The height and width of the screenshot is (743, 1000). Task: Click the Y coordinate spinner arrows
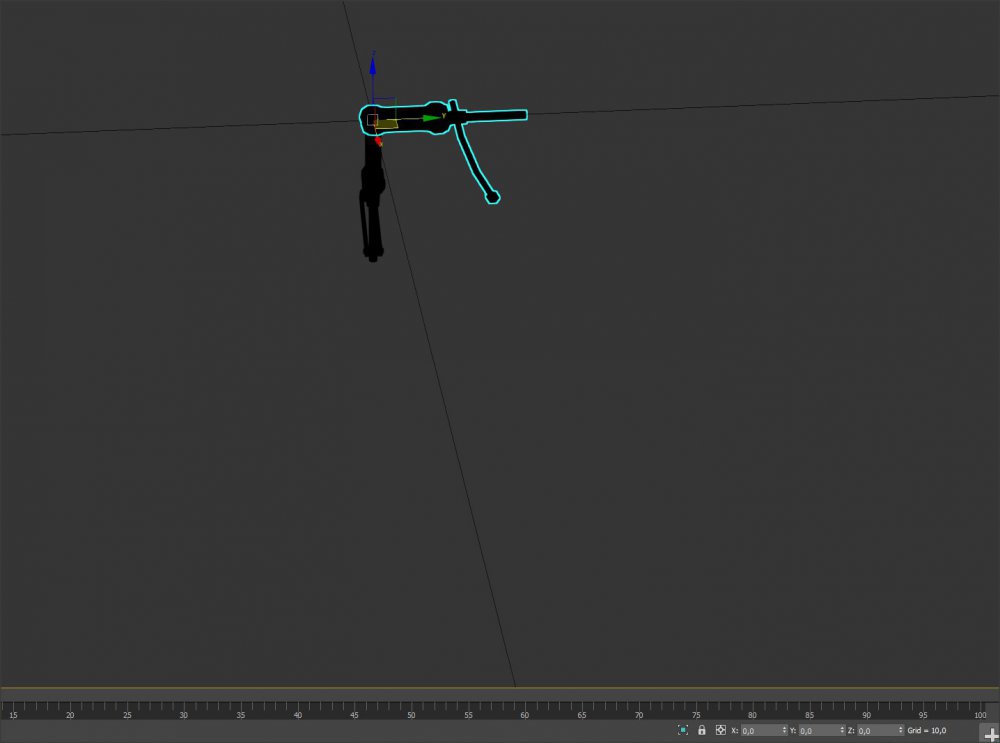click(842, 731)
